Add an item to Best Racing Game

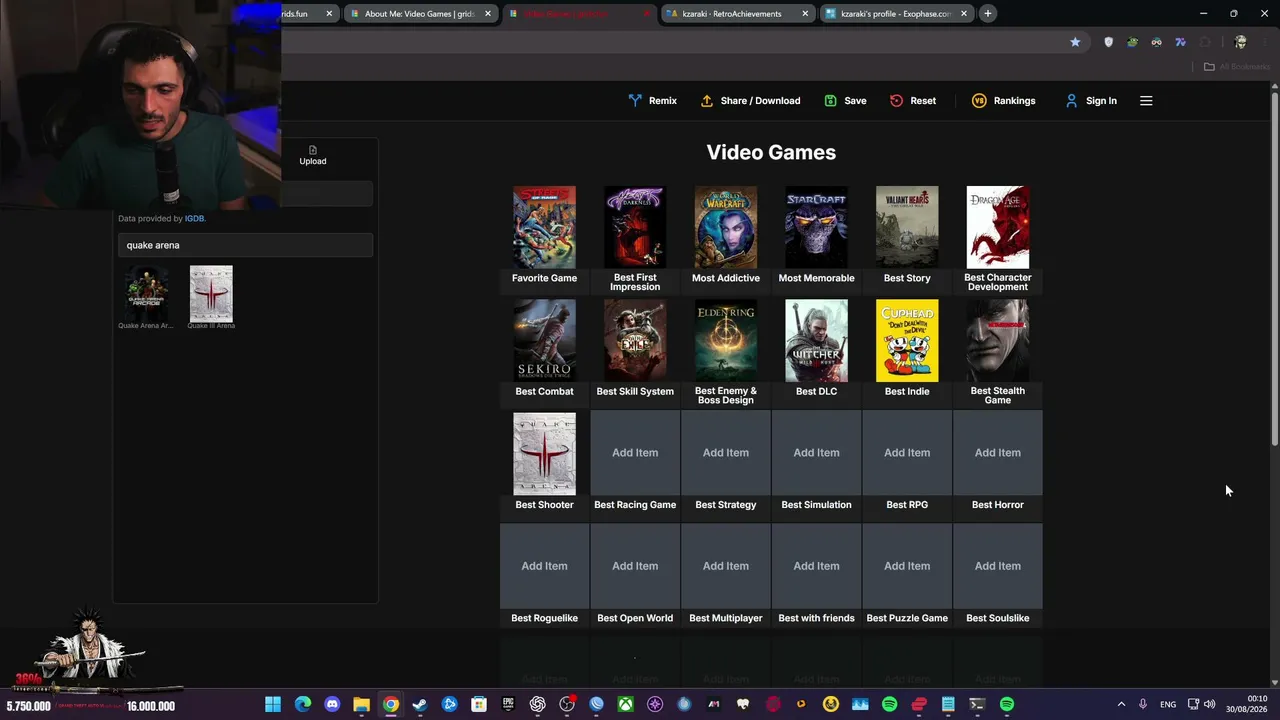tap(635, 453)
